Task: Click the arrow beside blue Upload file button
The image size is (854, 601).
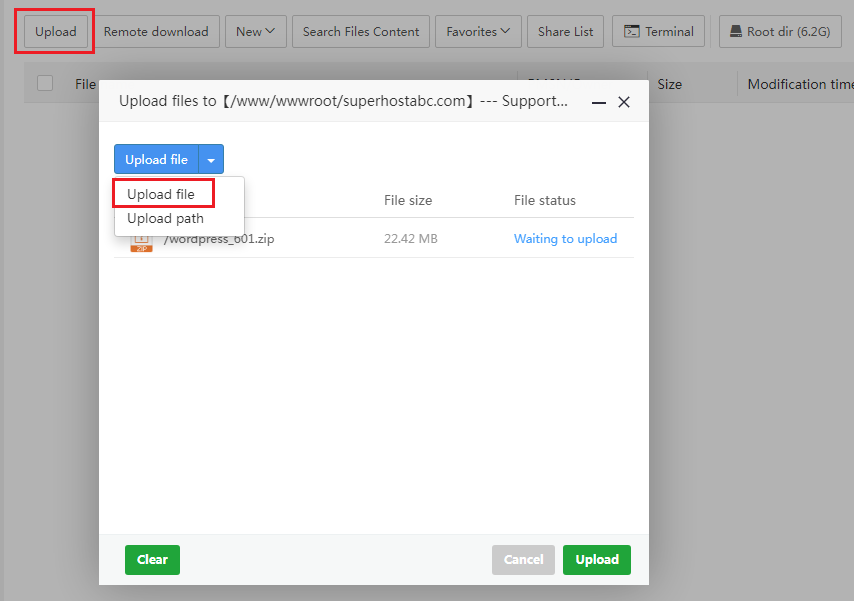Action: [x=211, y=160]
